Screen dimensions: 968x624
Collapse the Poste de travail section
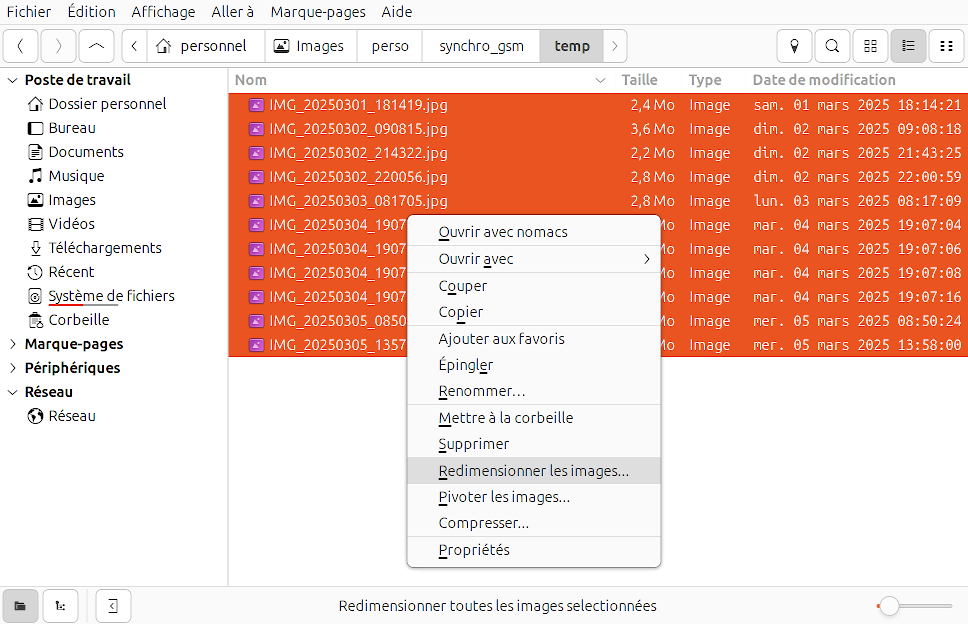(12, 80)
